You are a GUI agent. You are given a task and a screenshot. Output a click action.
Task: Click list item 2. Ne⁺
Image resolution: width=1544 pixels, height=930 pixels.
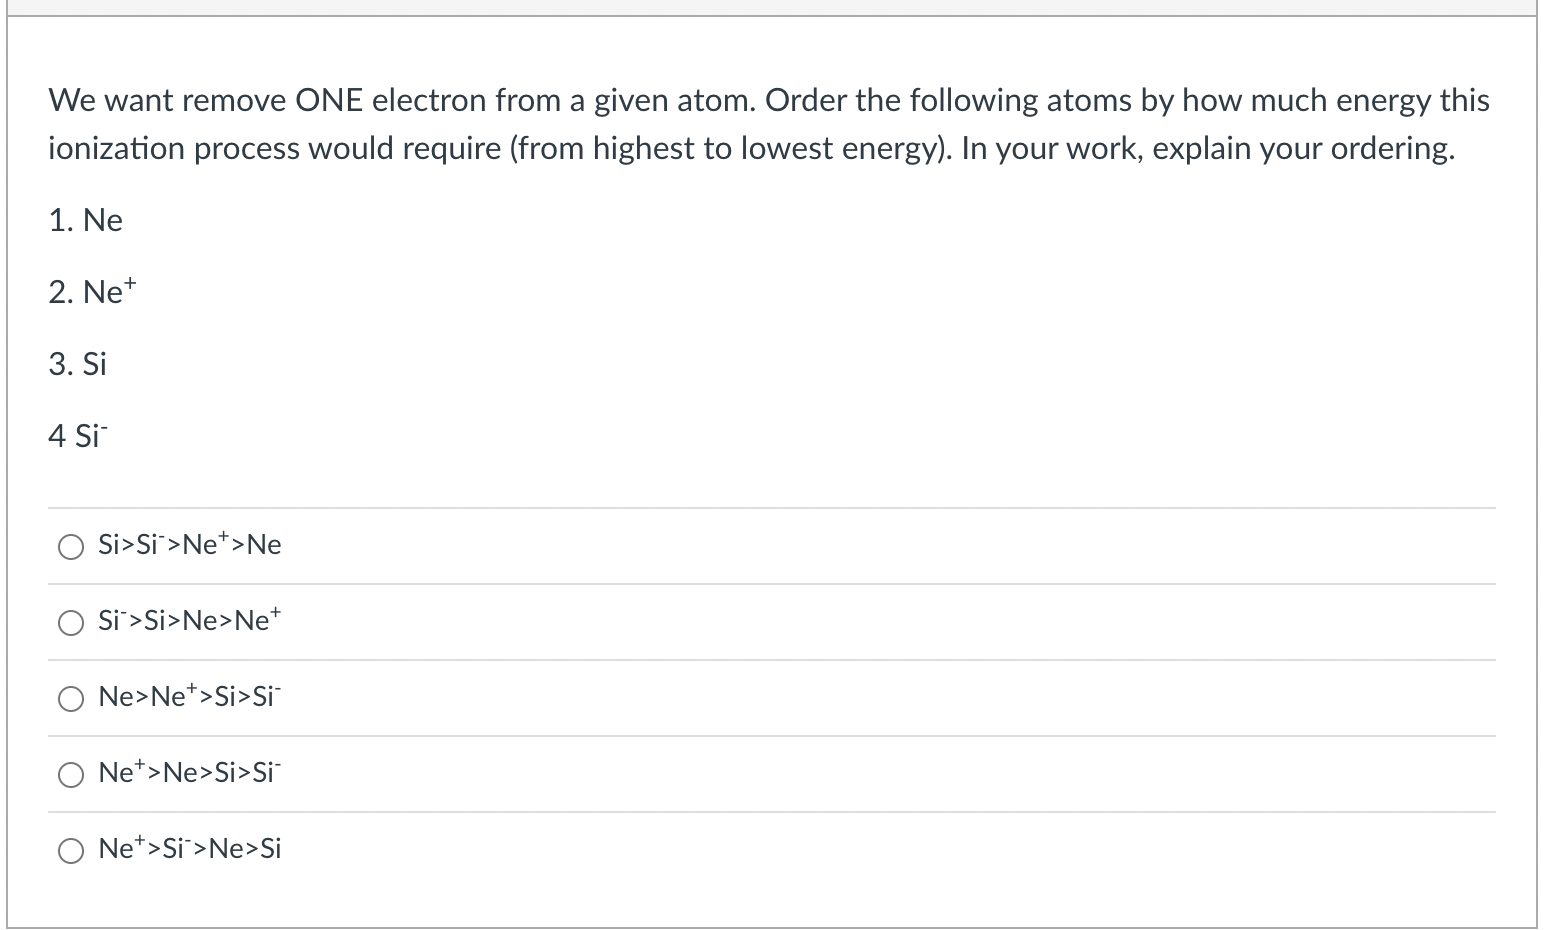click(92, 291)
